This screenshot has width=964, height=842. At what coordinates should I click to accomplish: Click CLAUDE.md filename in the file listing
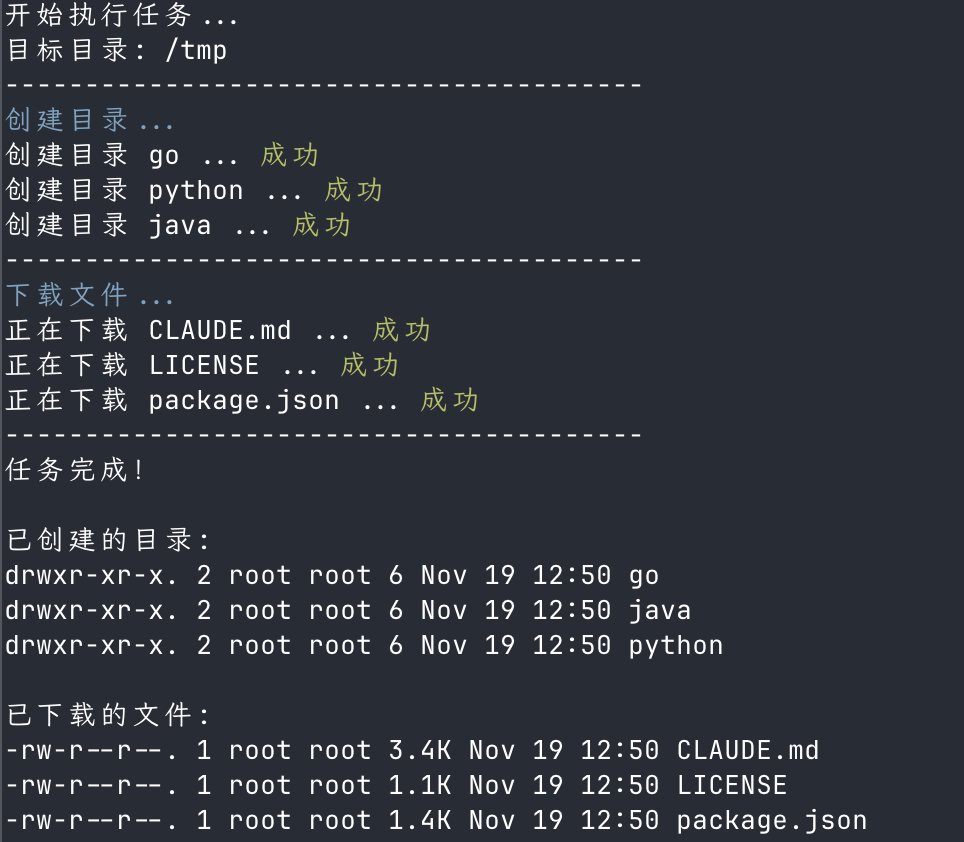coord(748,751)
